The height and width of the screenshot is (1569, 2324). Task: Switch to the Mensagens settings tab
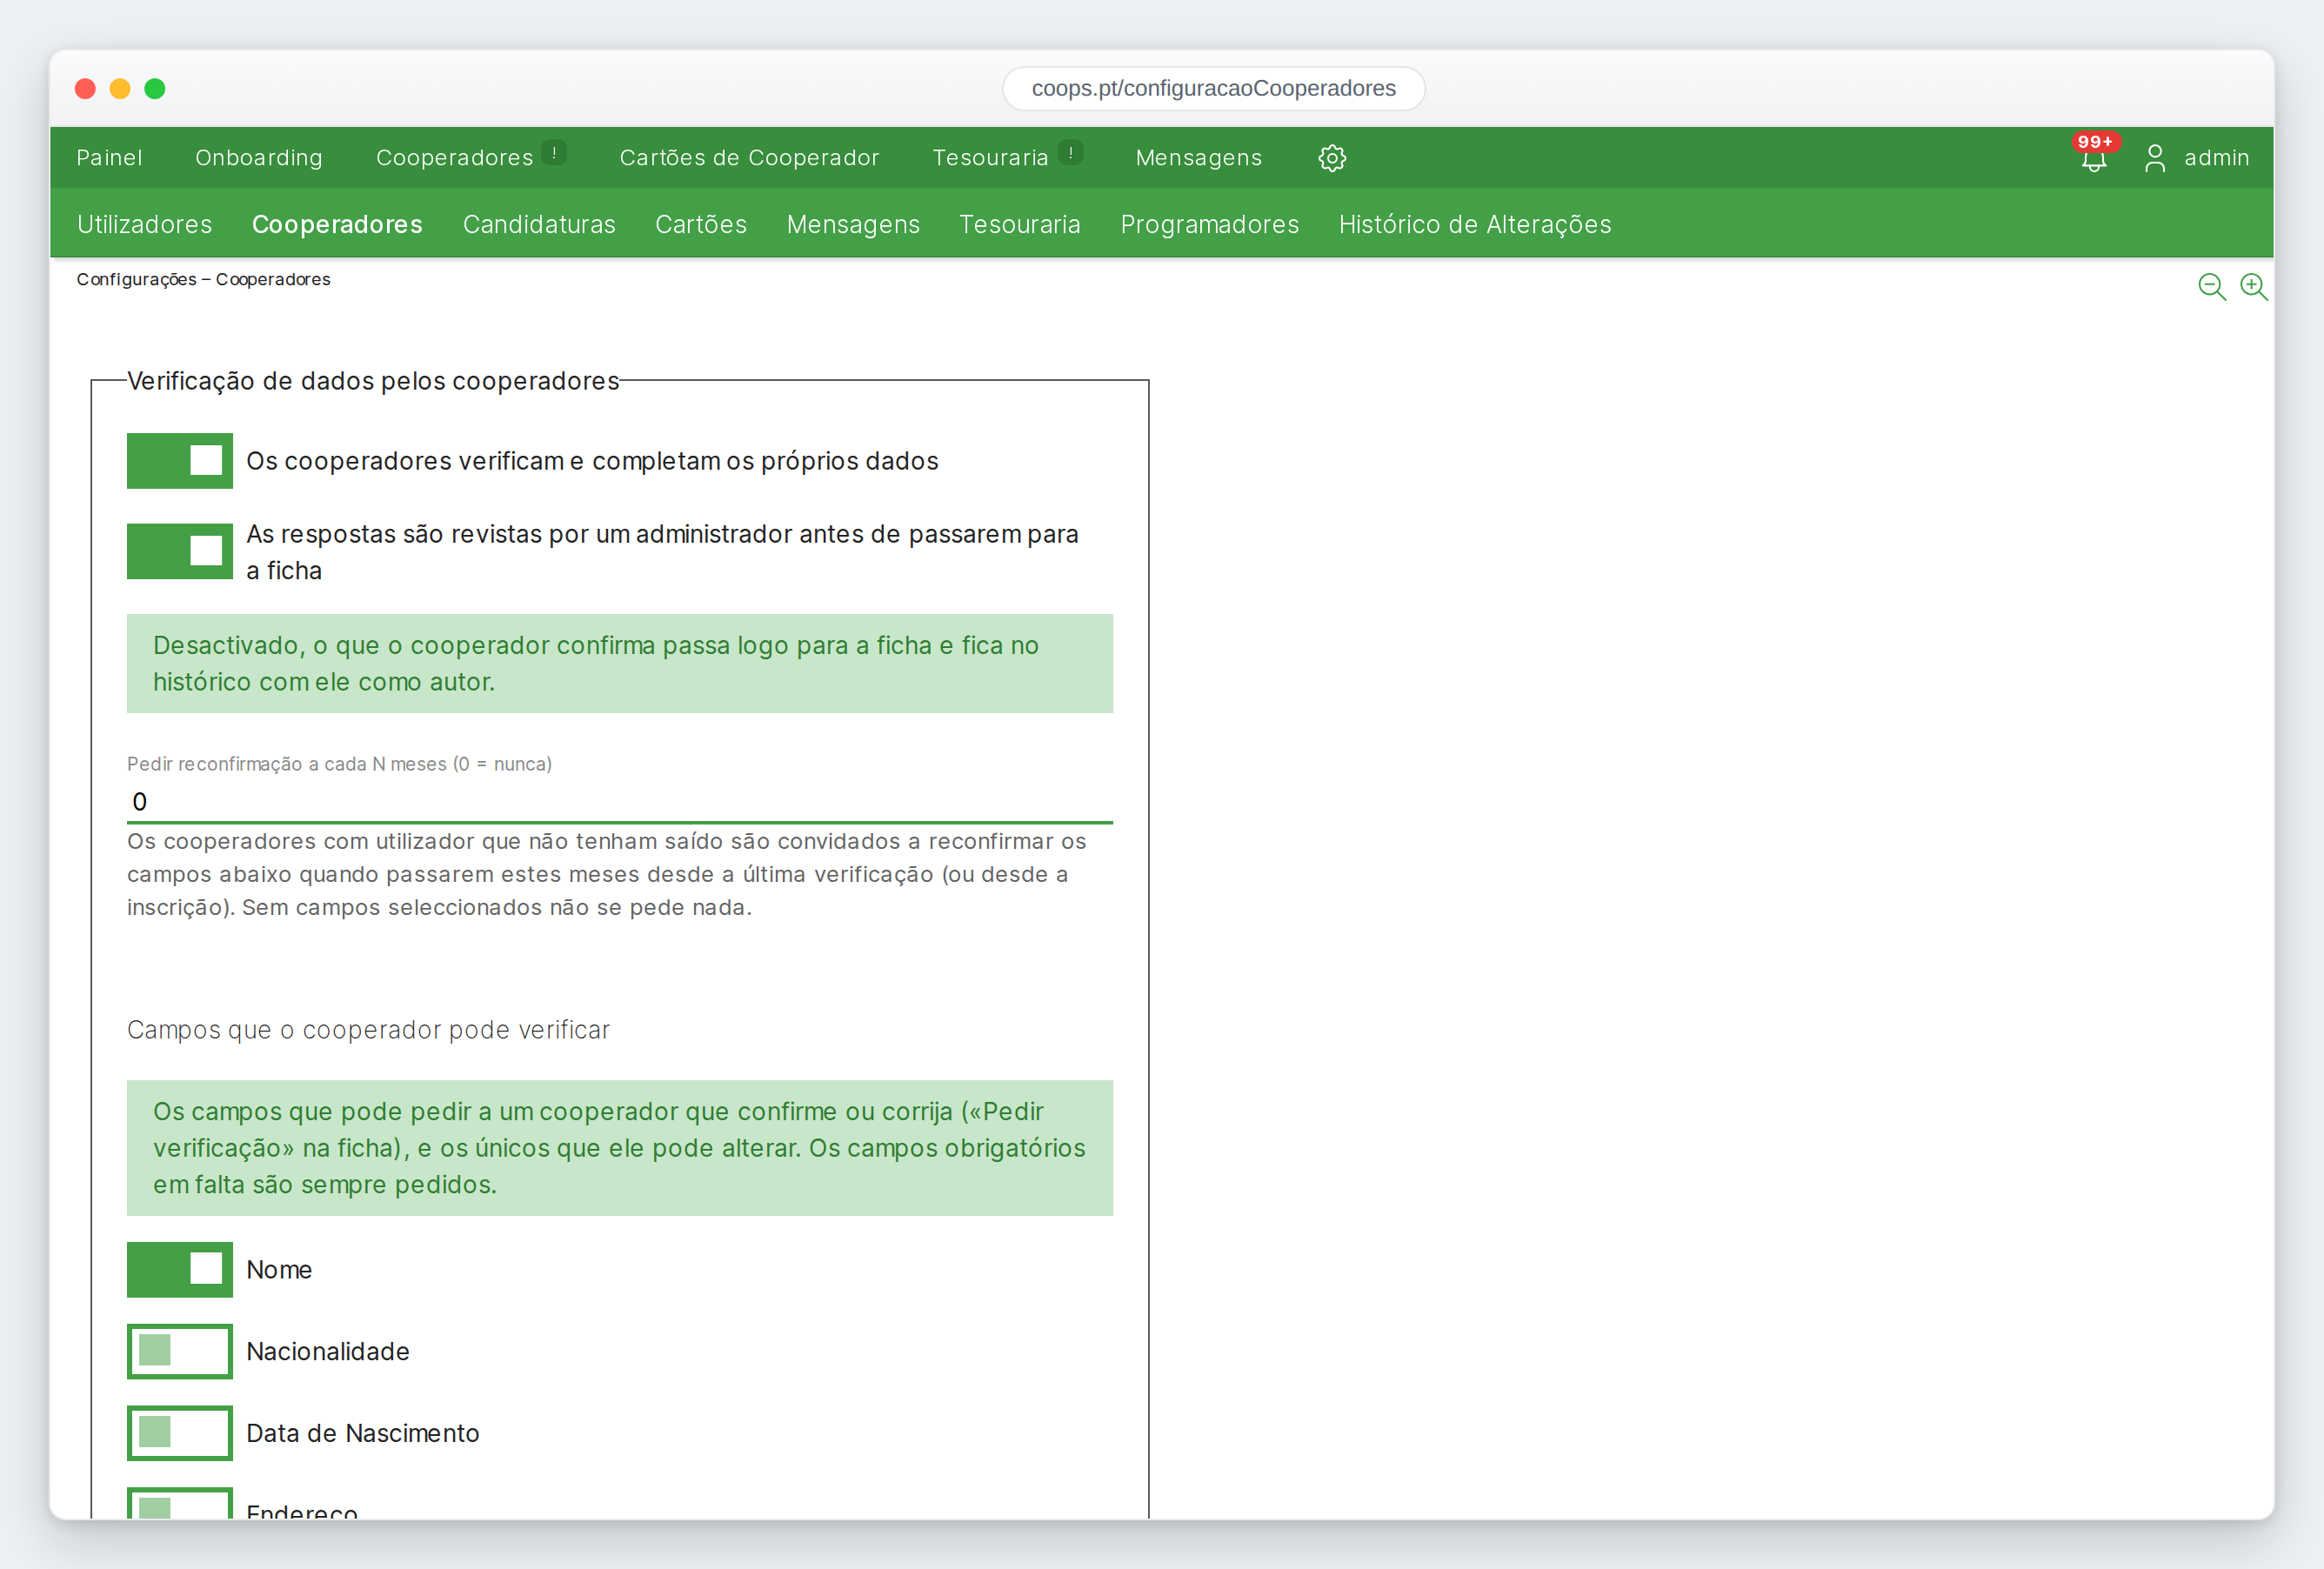[x=853, y=224]
